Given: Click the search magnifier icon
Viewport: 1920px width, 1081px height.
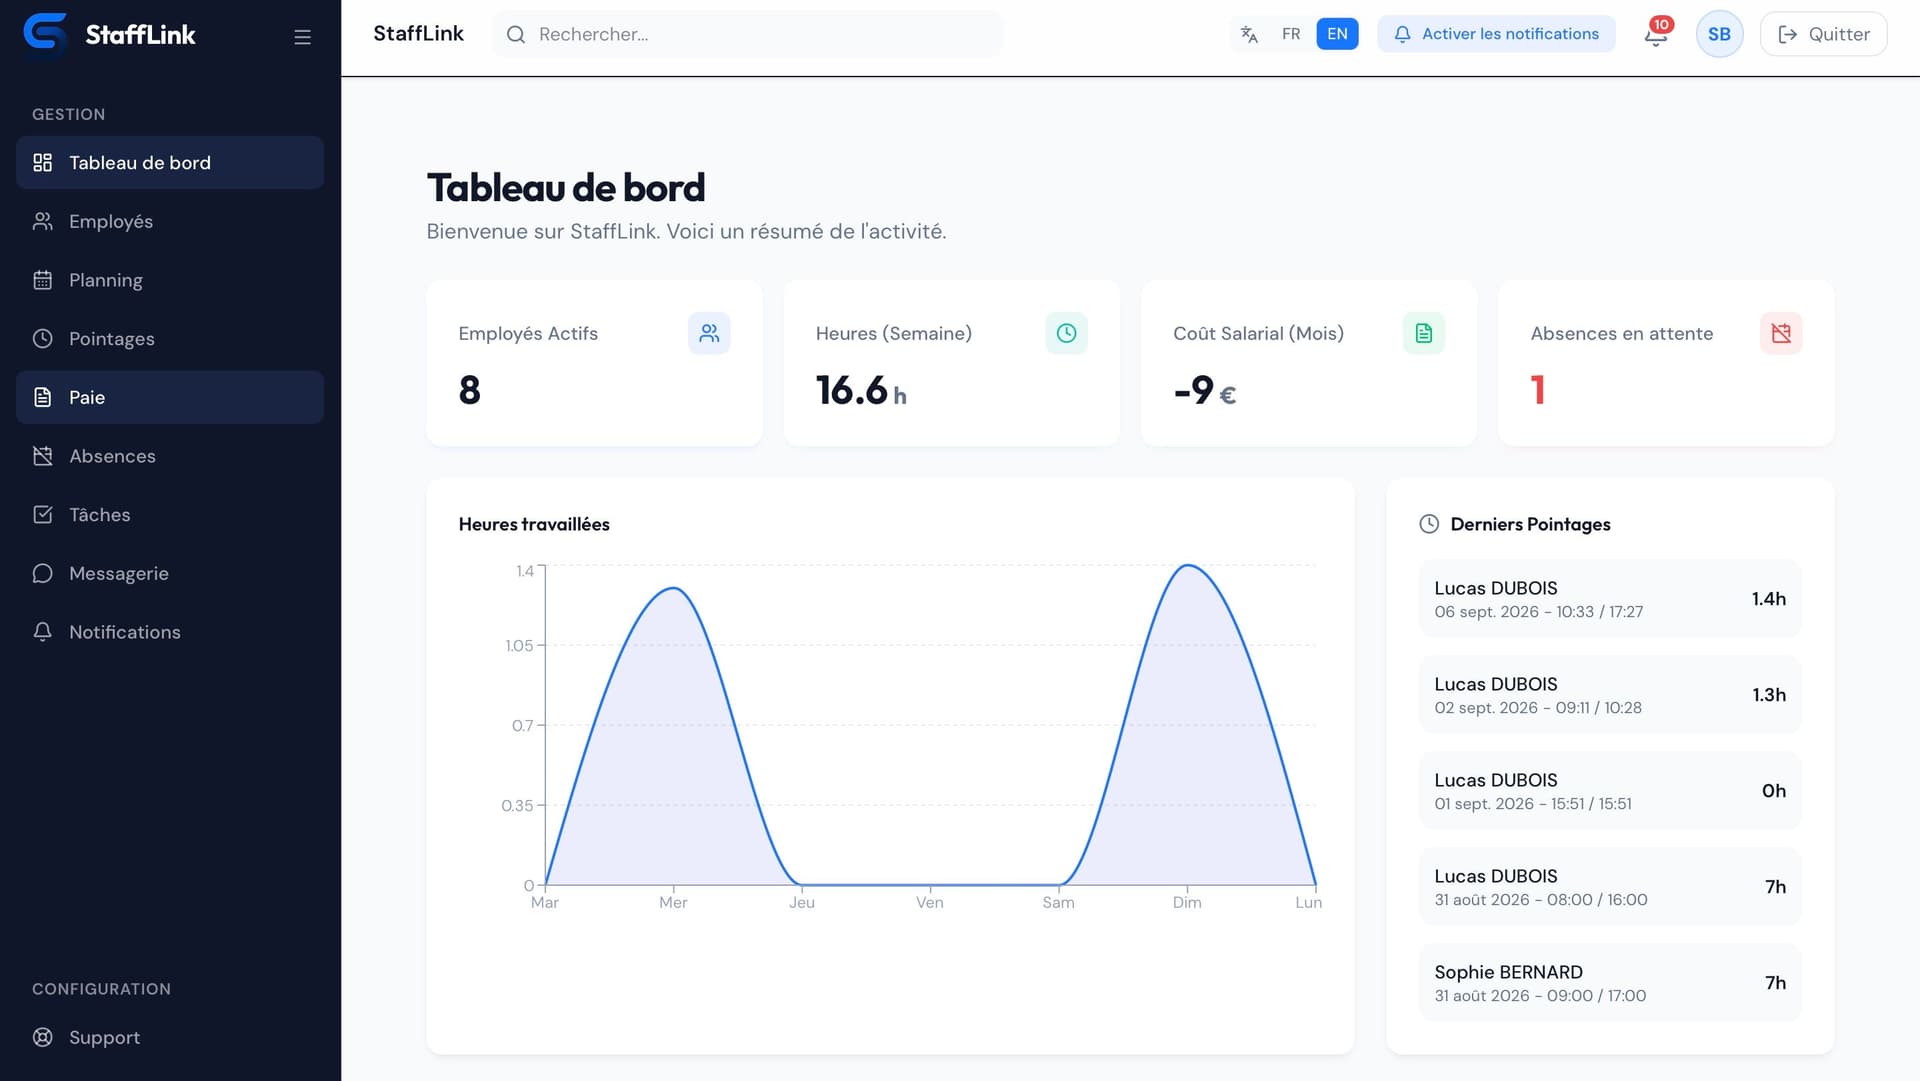Looking at the screenshot, I should click(516, 34).
